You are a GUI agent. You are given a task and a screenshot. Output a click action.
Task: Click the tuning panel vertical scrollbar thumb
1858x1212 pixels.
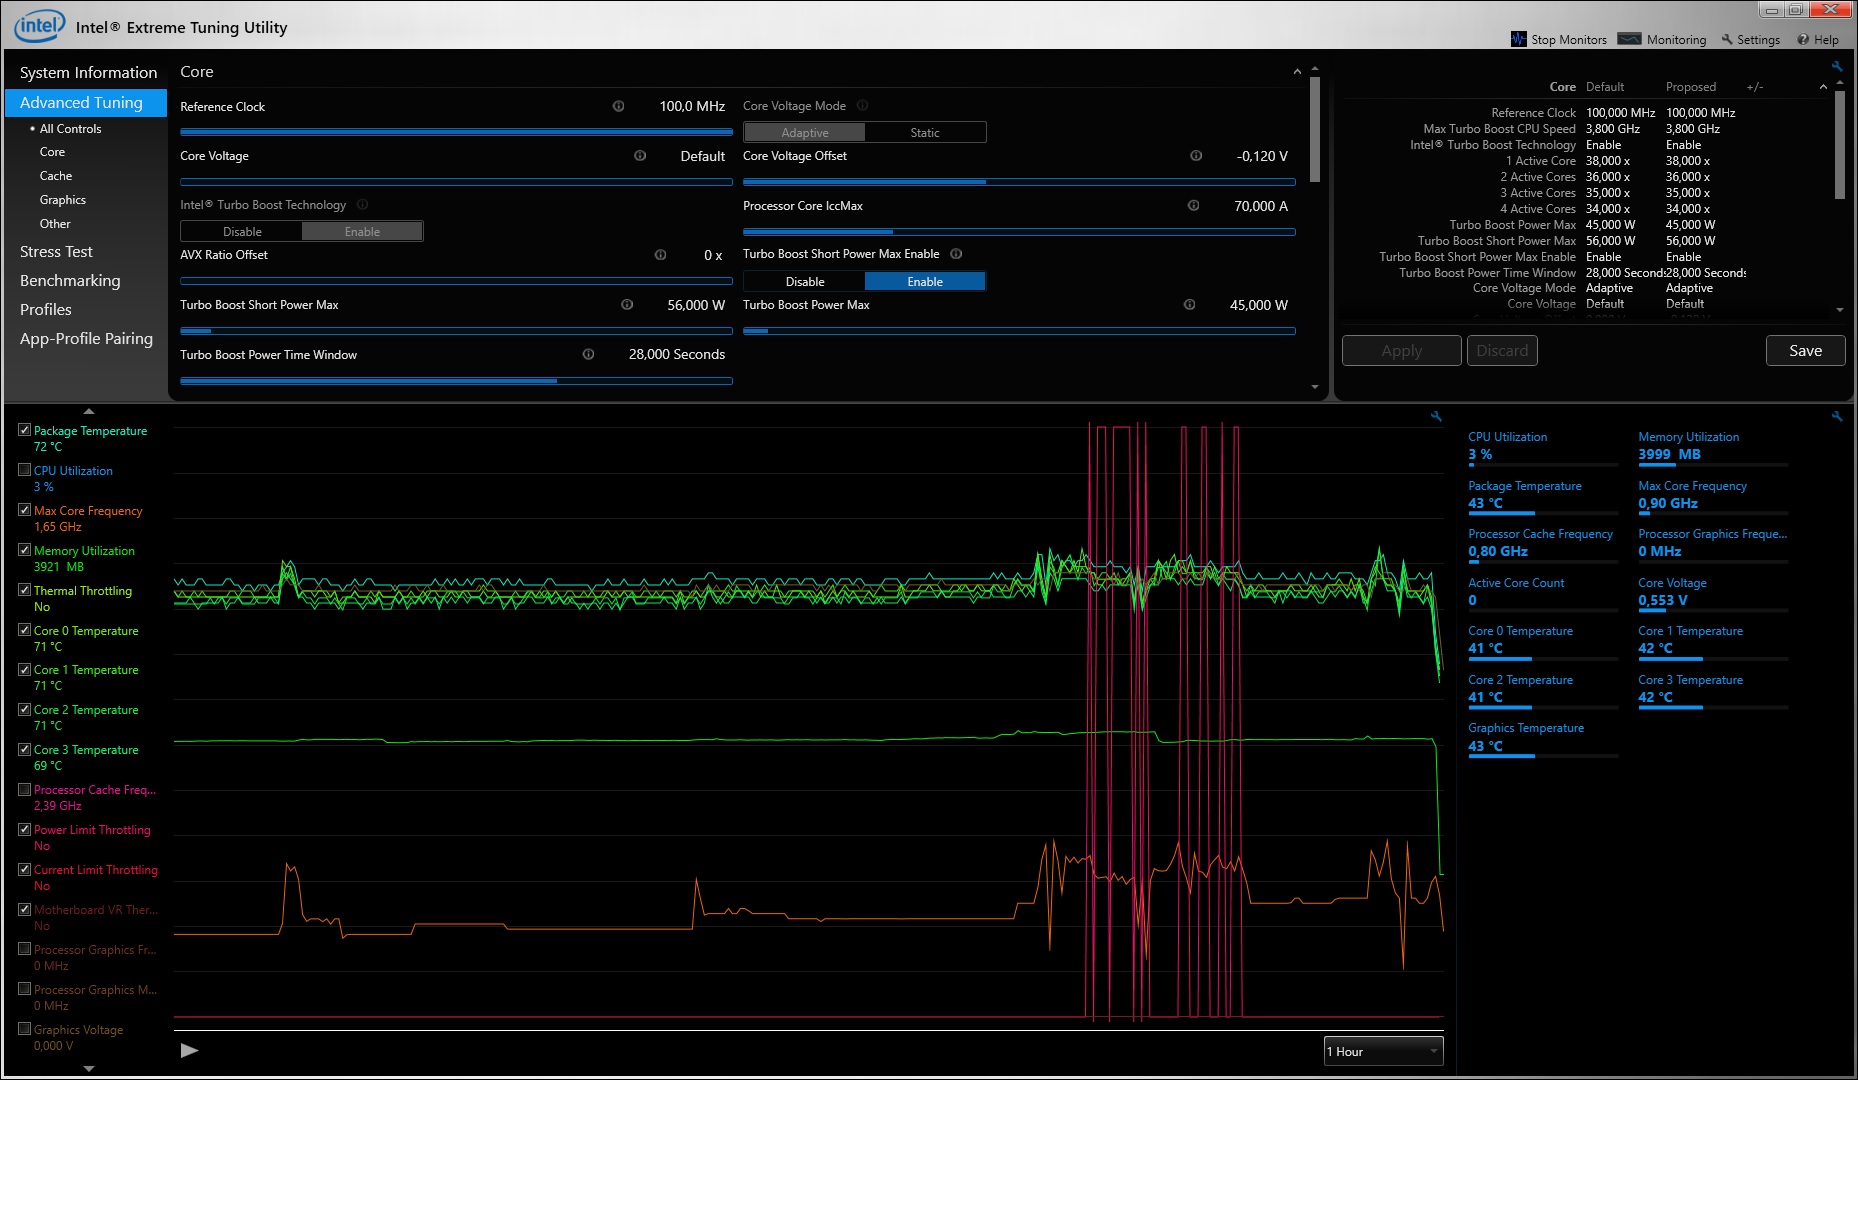[x=1314, y=130]
